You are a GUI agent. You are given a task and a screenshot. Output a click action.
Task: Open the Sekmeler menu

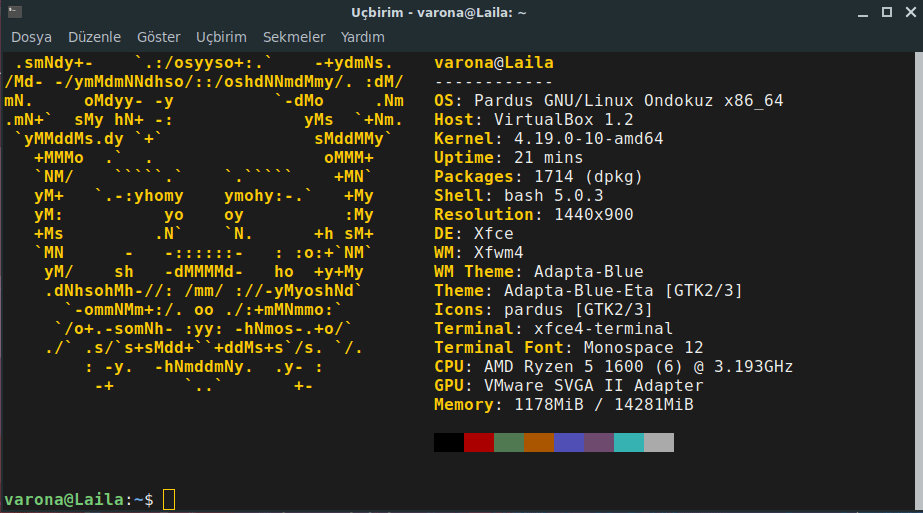[x=294, y=37]
